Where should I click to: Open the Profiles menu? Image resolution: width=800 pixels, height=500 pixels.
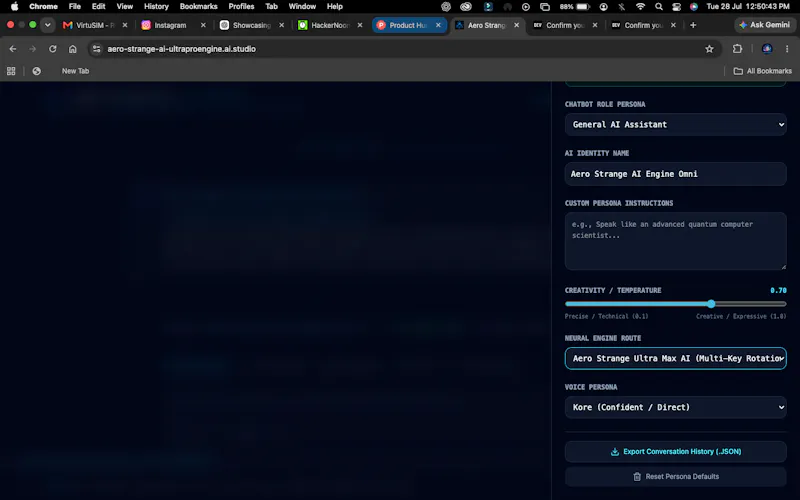[241, 7]
